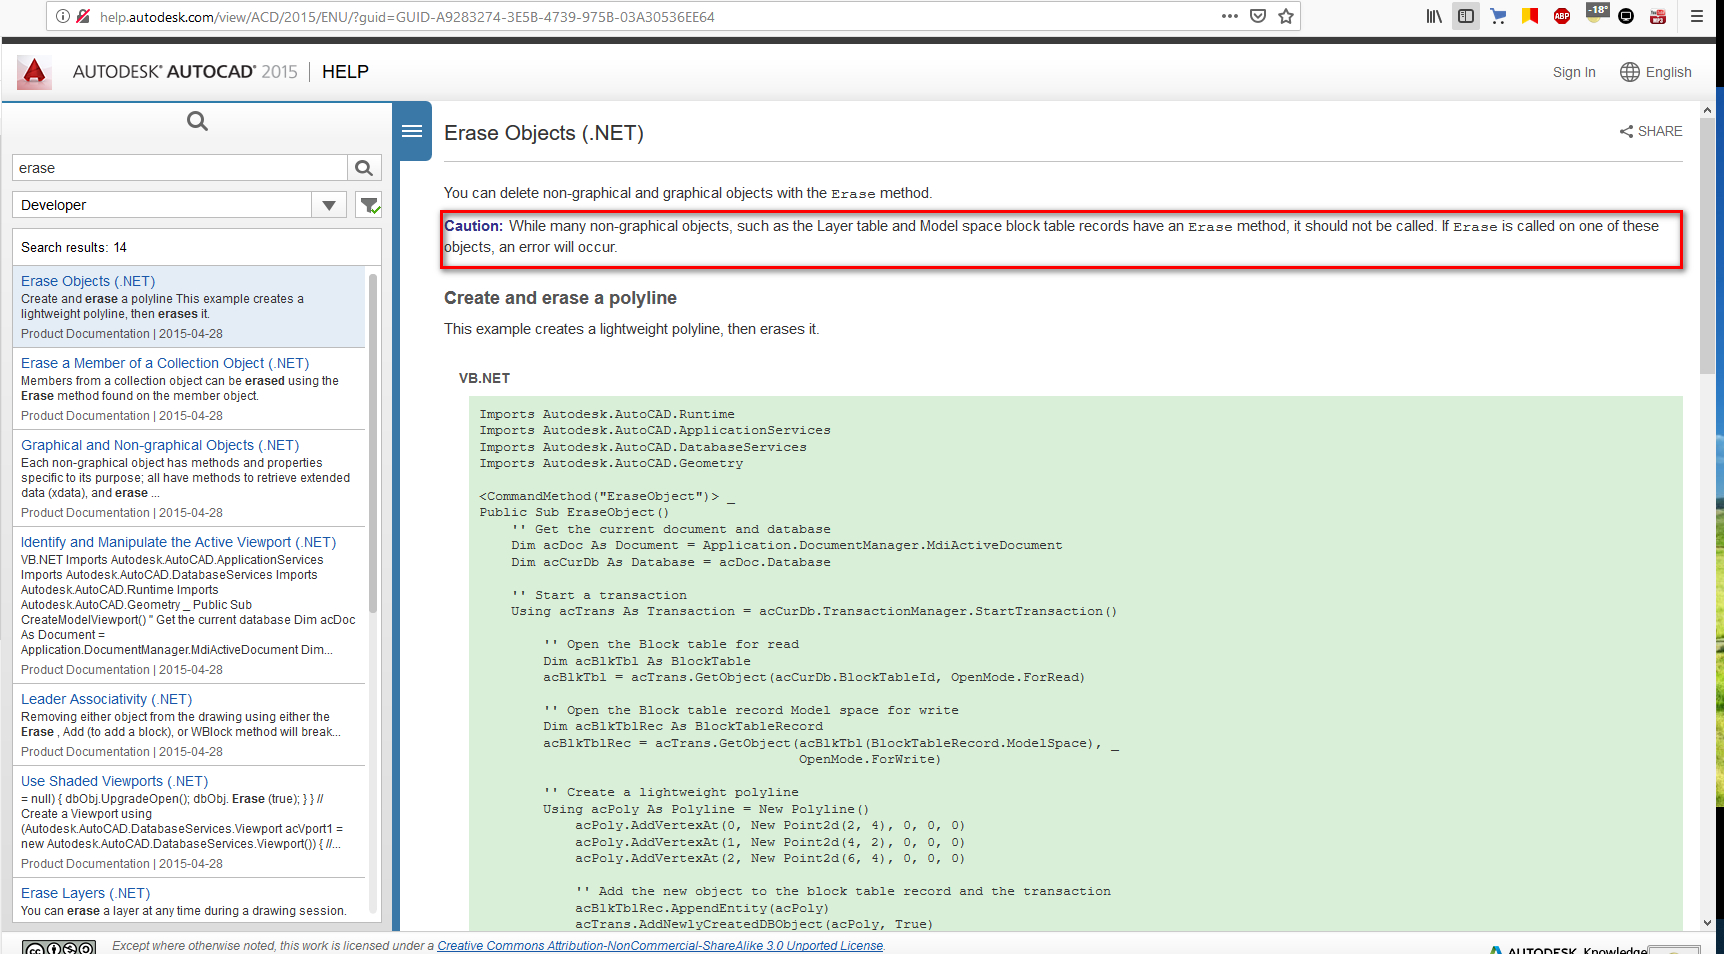The image size is (1724, 954).
Task: Click the insecure lock icon in address bar
Action: (83, 17)
